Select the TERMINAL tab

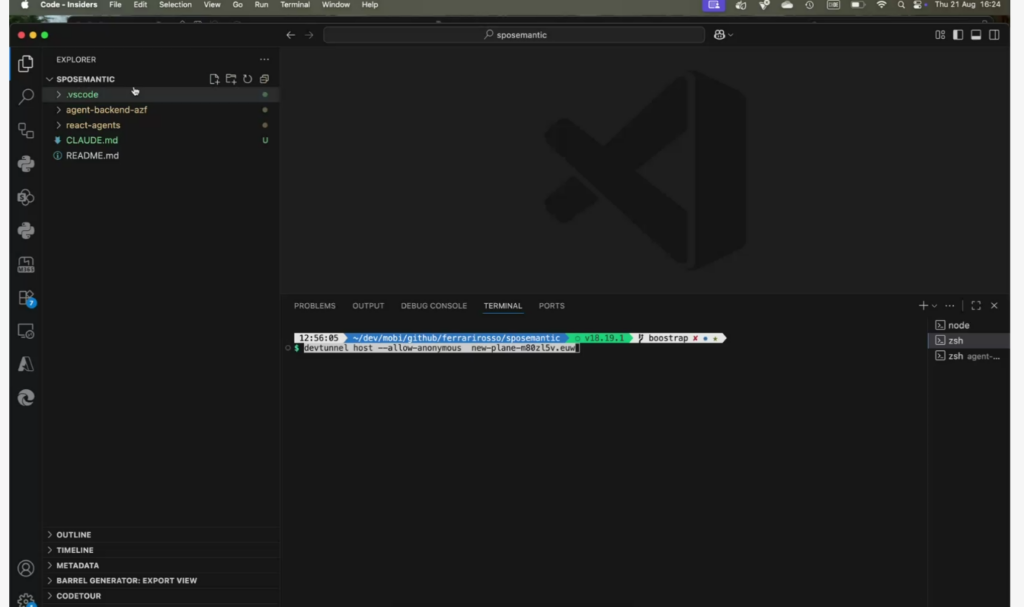502,306
